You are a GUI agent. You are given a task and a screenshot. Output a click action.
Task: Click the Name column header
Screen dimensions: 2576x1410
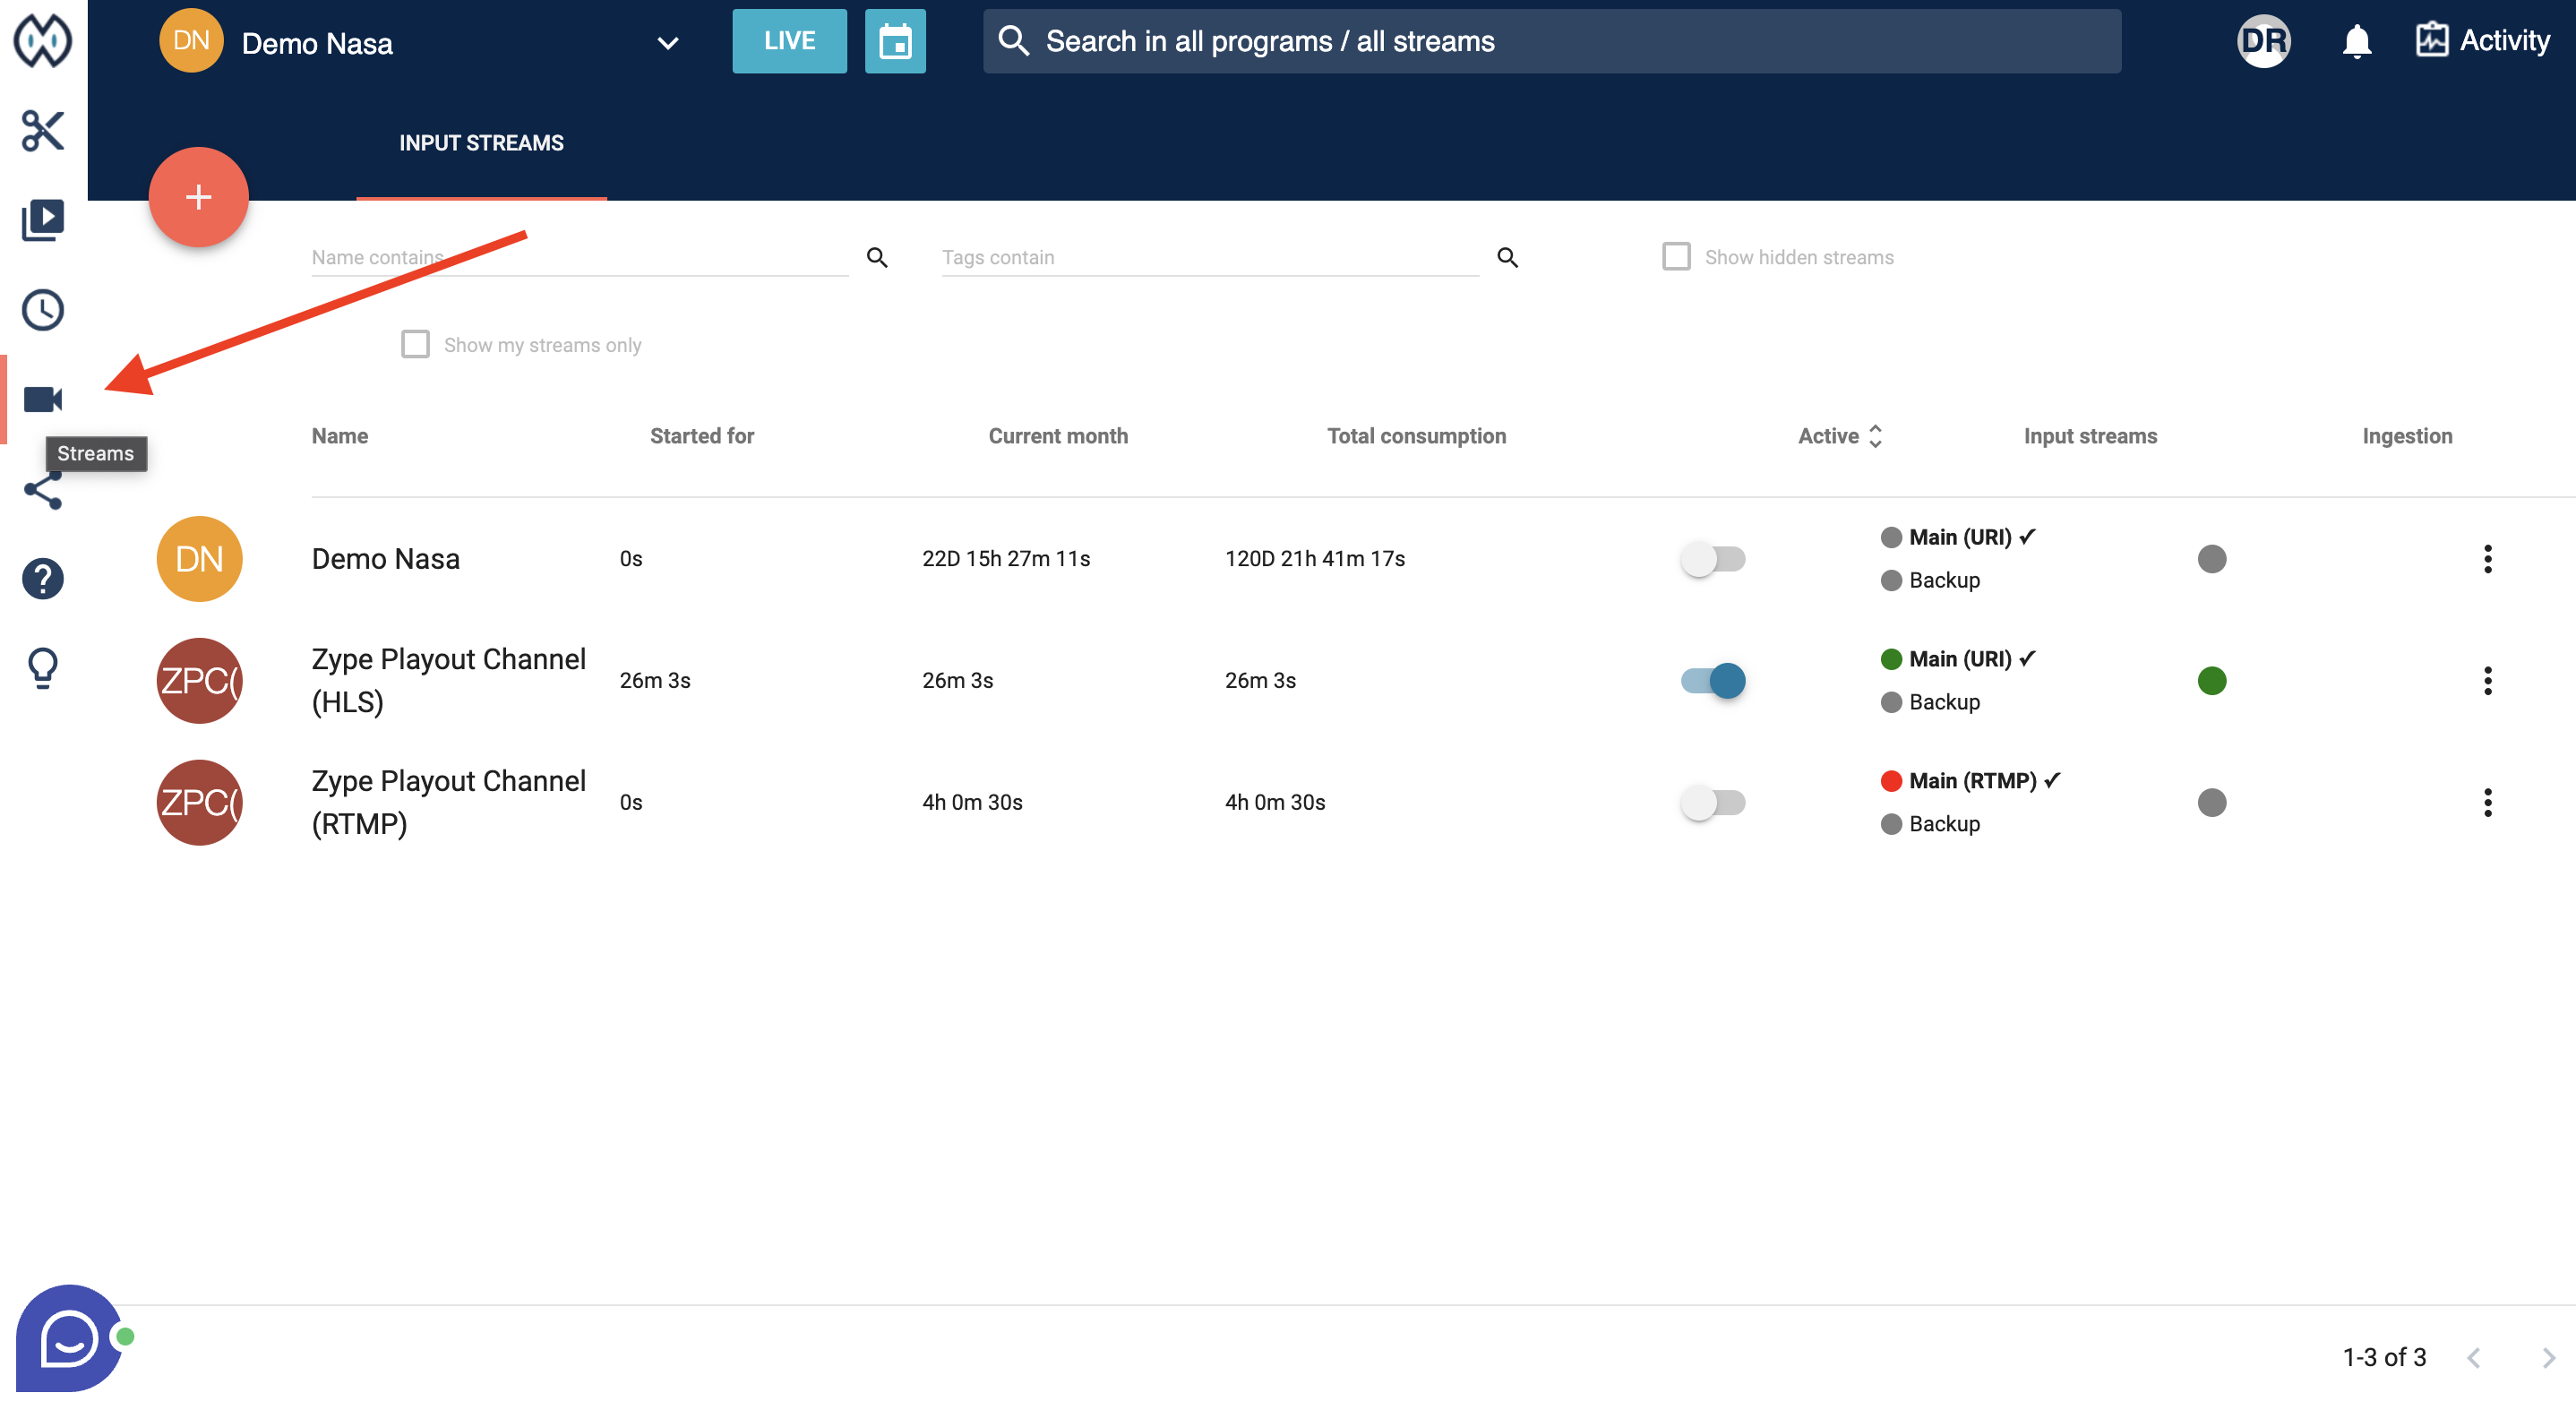(339, 436)
